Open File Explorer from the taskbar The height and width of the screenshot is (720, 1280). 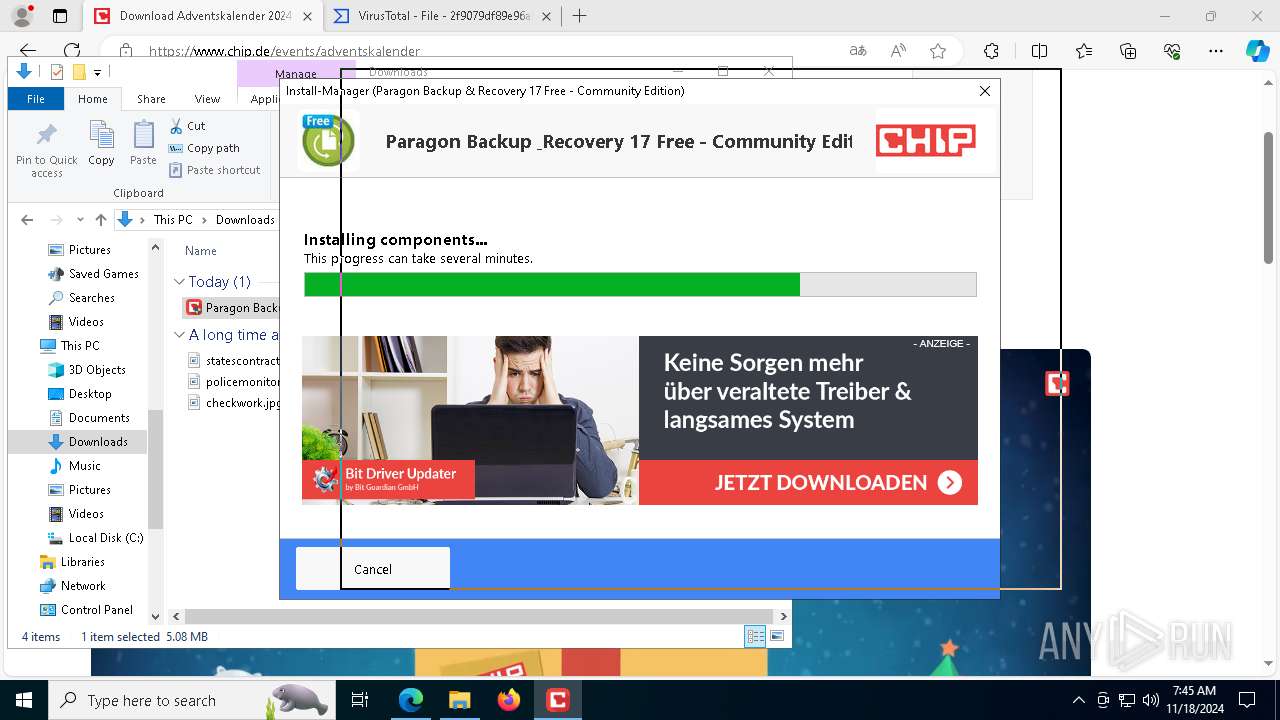pyautogui.click(x=459, y=700)
